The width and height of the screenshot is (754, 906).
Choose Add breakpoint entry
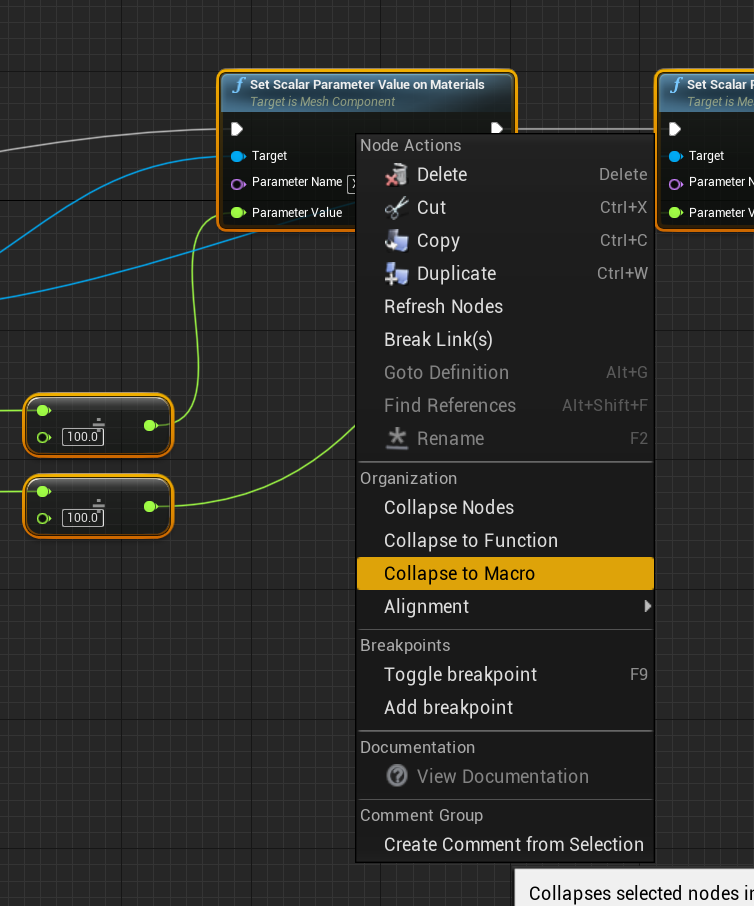[505, 707]
